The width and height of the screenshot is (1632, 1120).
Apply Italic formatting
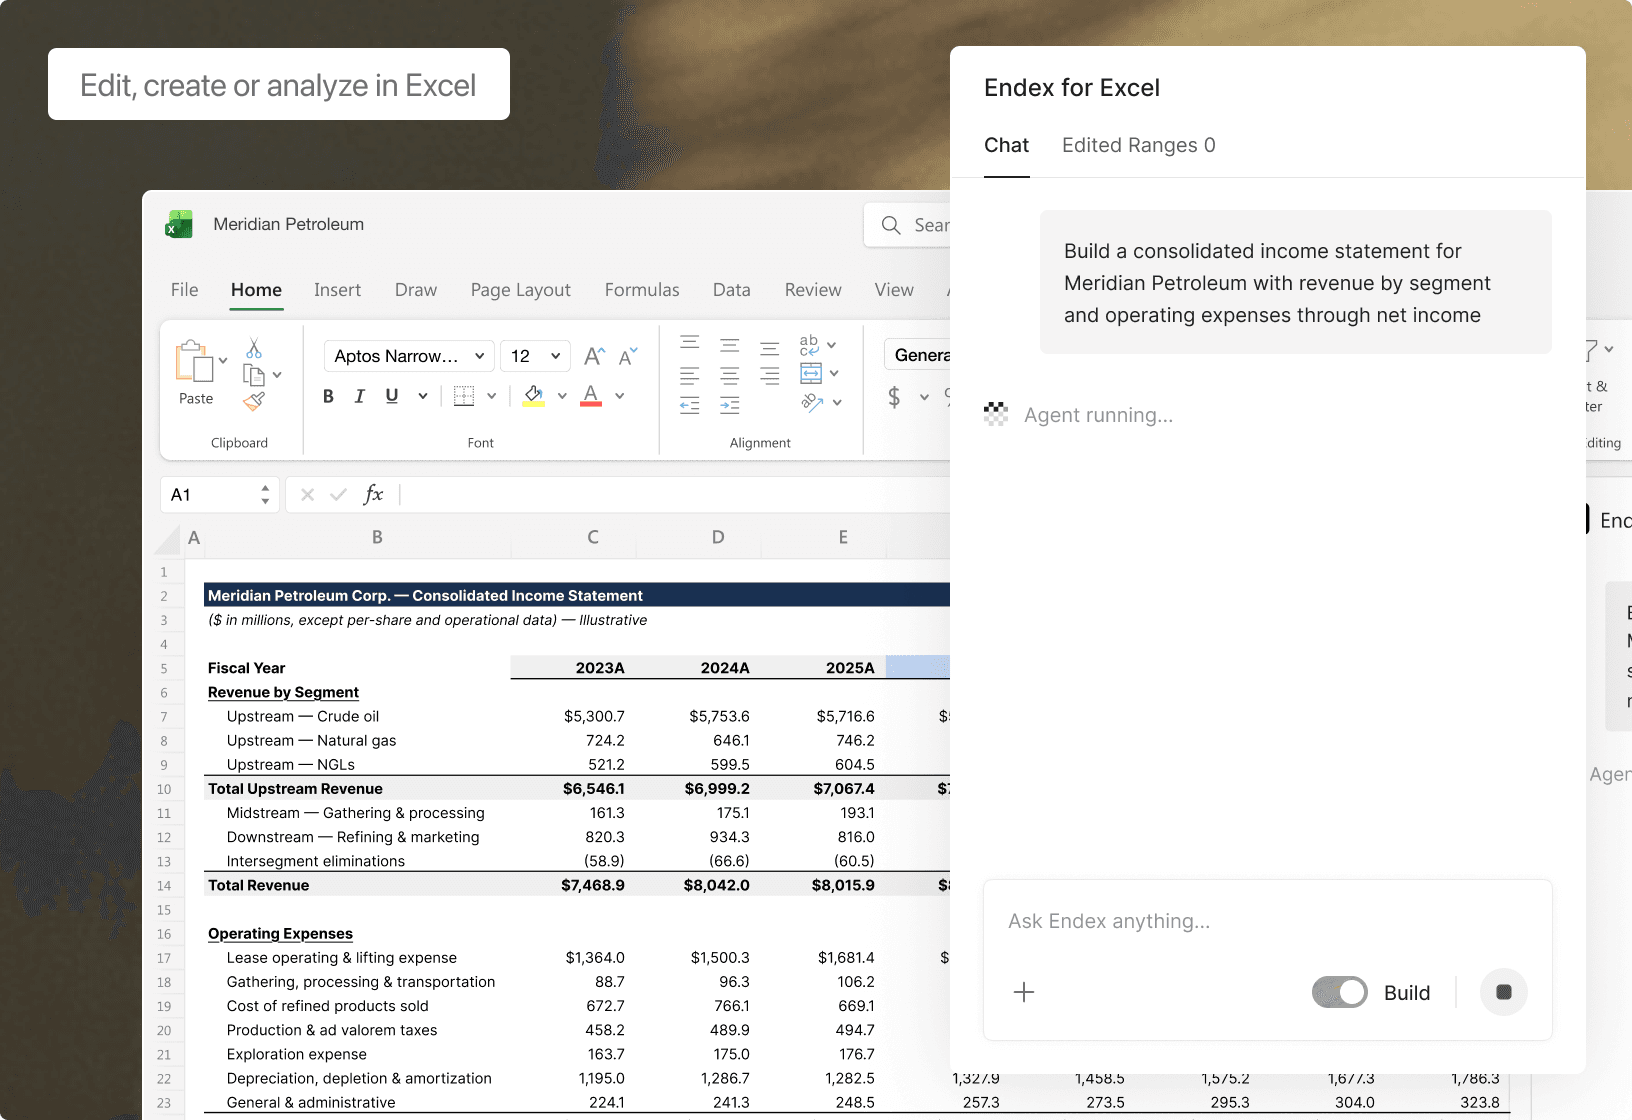360,396
